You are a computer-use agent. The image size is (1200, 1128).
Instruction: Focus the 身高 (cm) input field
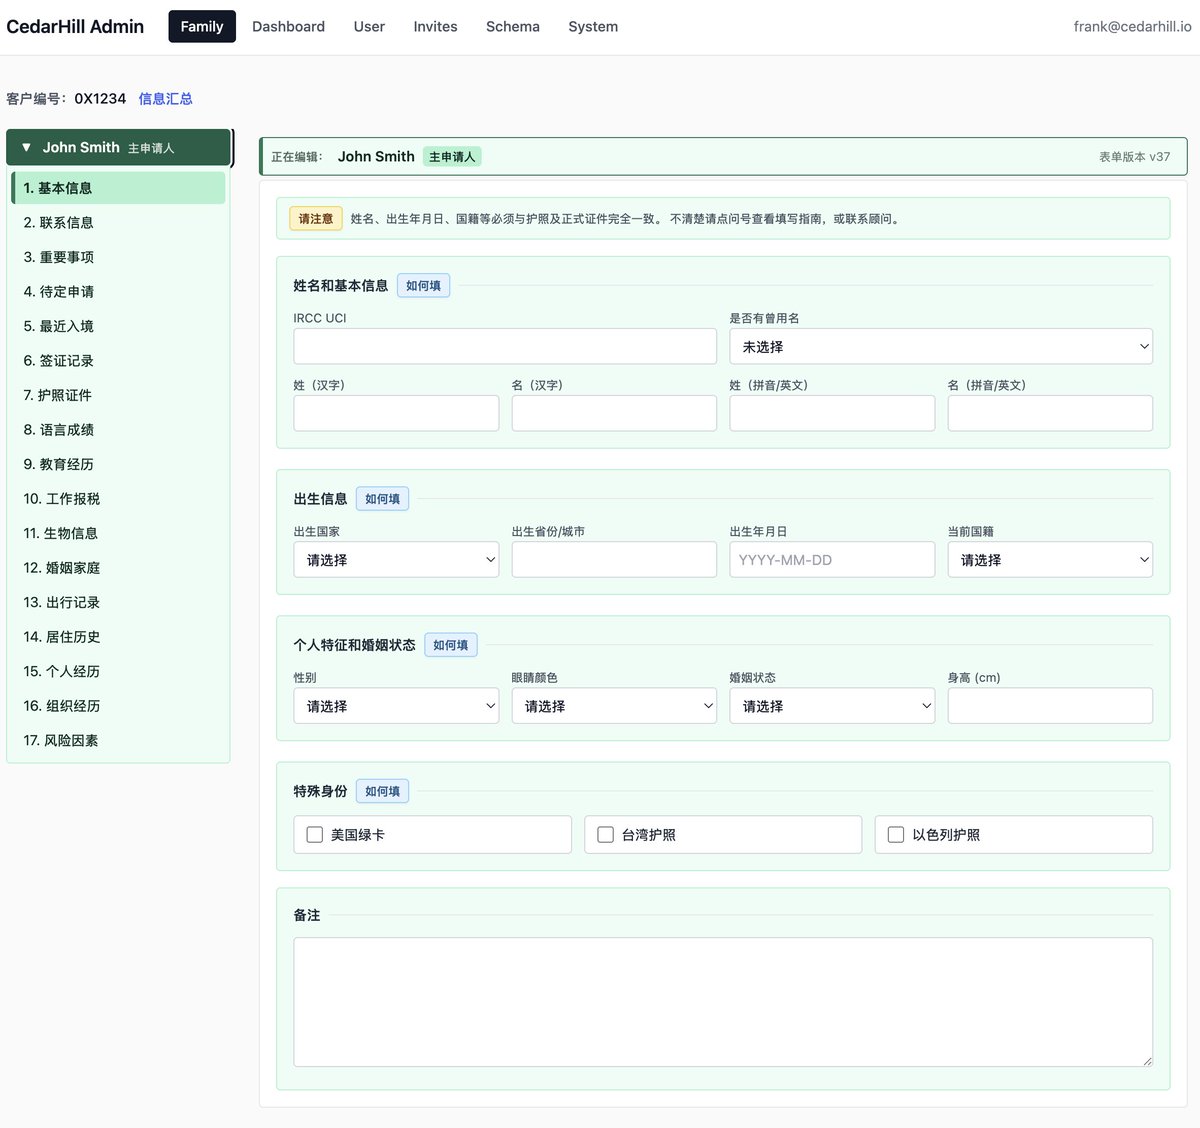click(1050, 705)
